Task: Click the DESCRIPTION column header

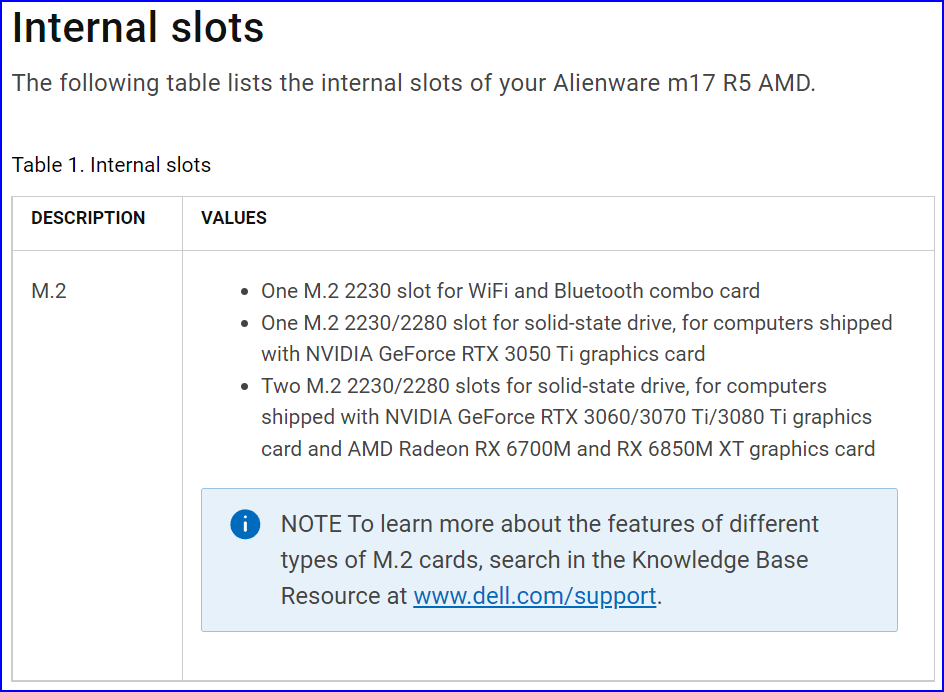Action: point(88,218)
